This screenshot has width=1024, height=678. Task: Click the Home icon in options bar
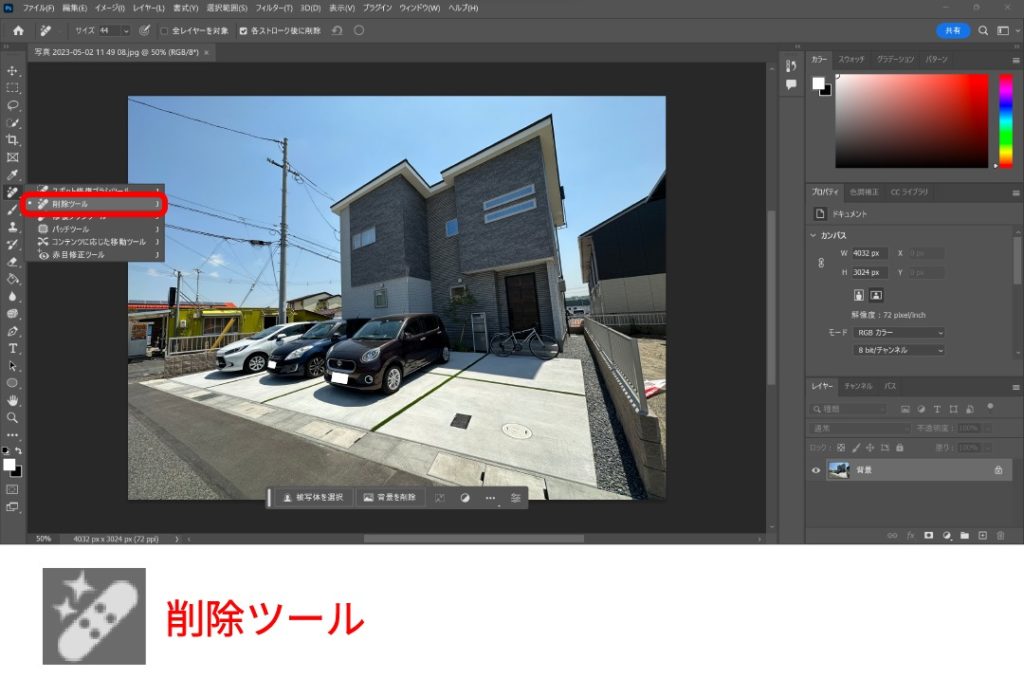[x=18, y=30]
